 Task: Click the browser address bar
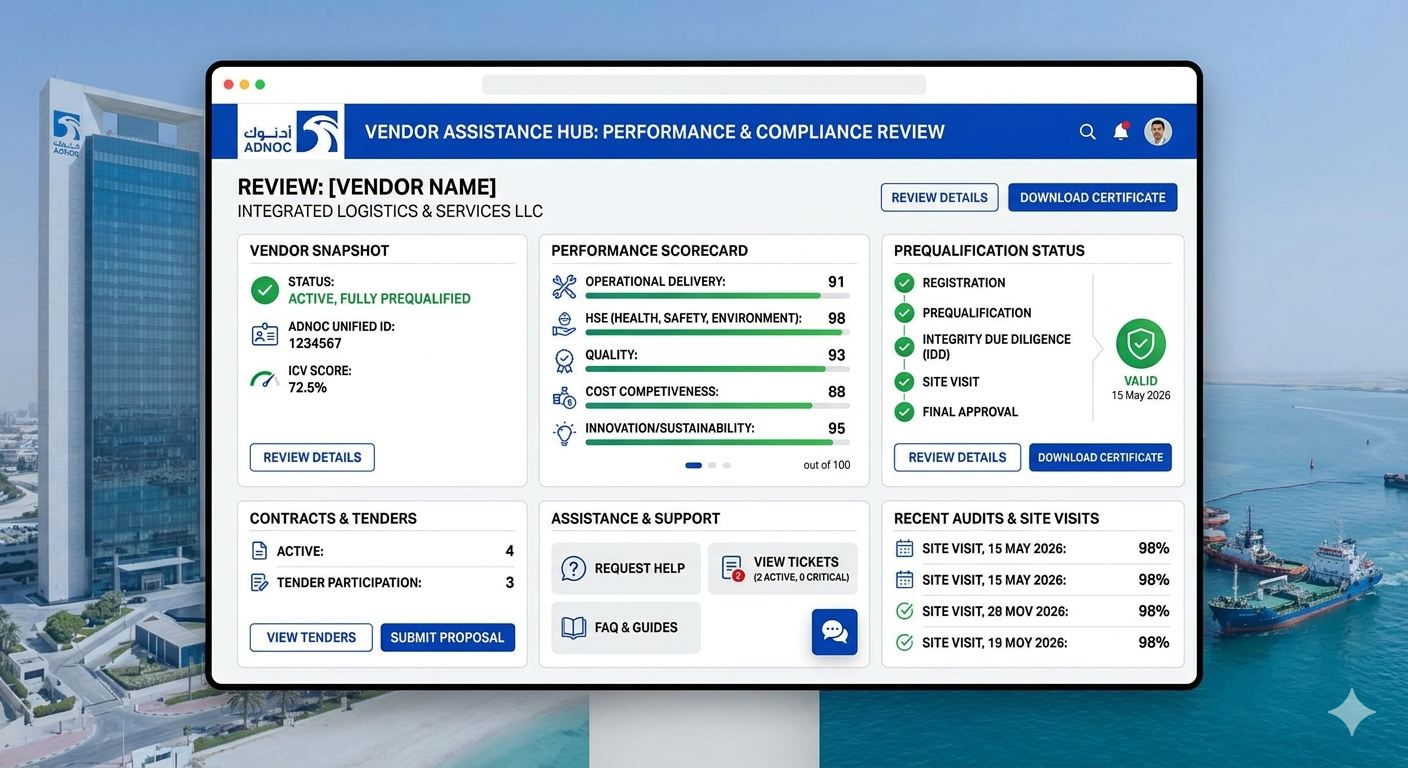tap(704, 85)
